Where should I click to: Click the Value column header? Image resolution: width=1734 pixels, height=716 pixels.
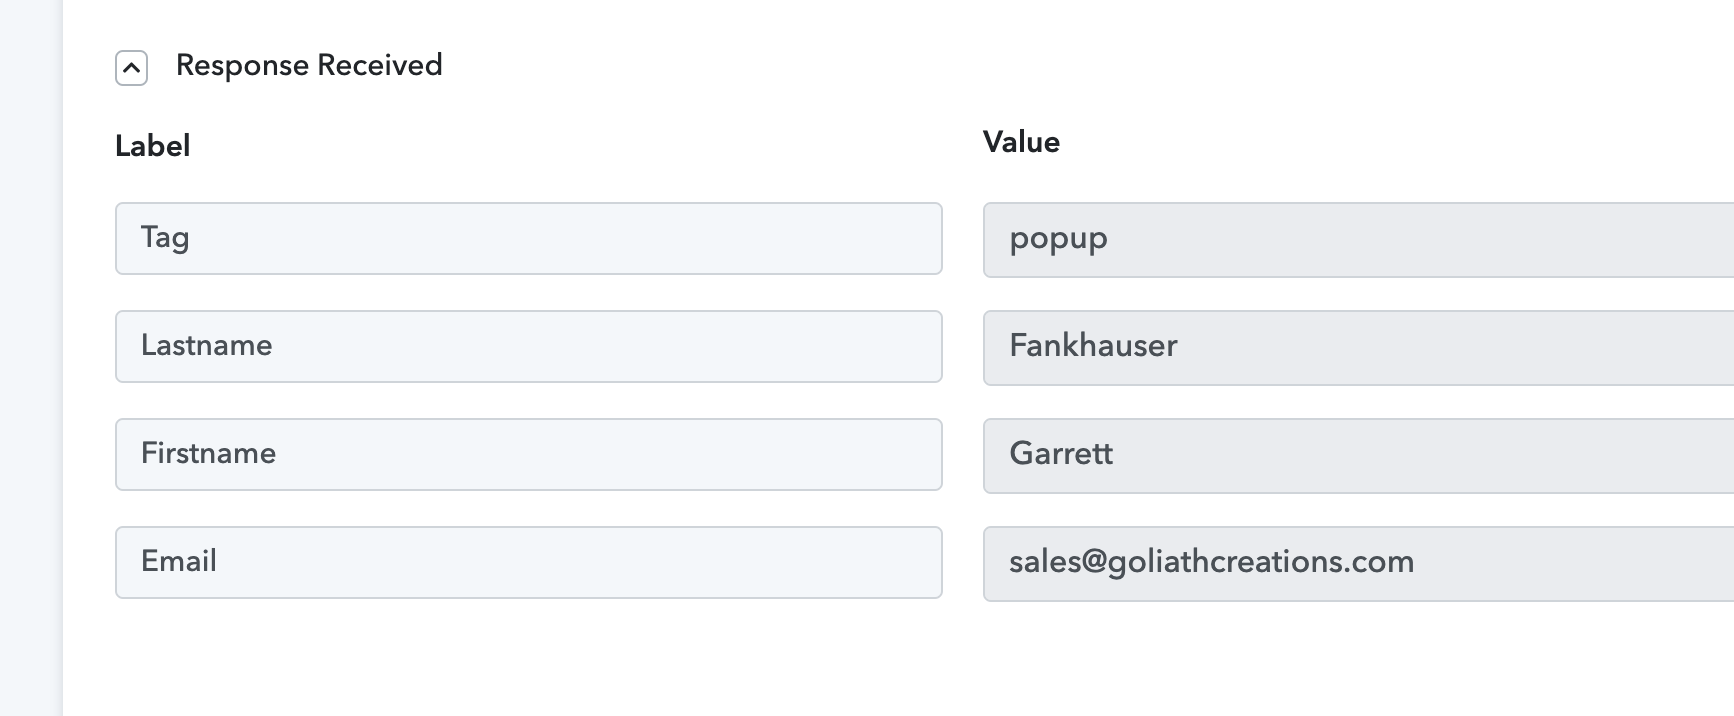coord(1021,142)
